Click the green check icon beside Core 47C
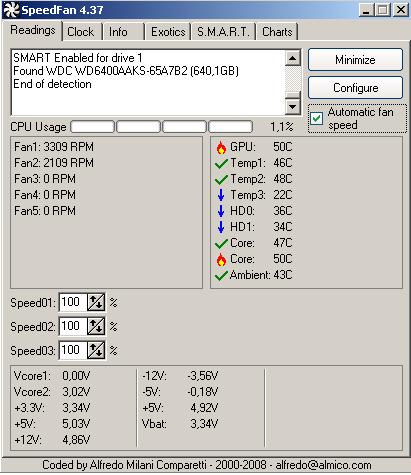Image resolution: width=411 pixels, height=475 pixels. pyautogui.click(x=221, y=243)
